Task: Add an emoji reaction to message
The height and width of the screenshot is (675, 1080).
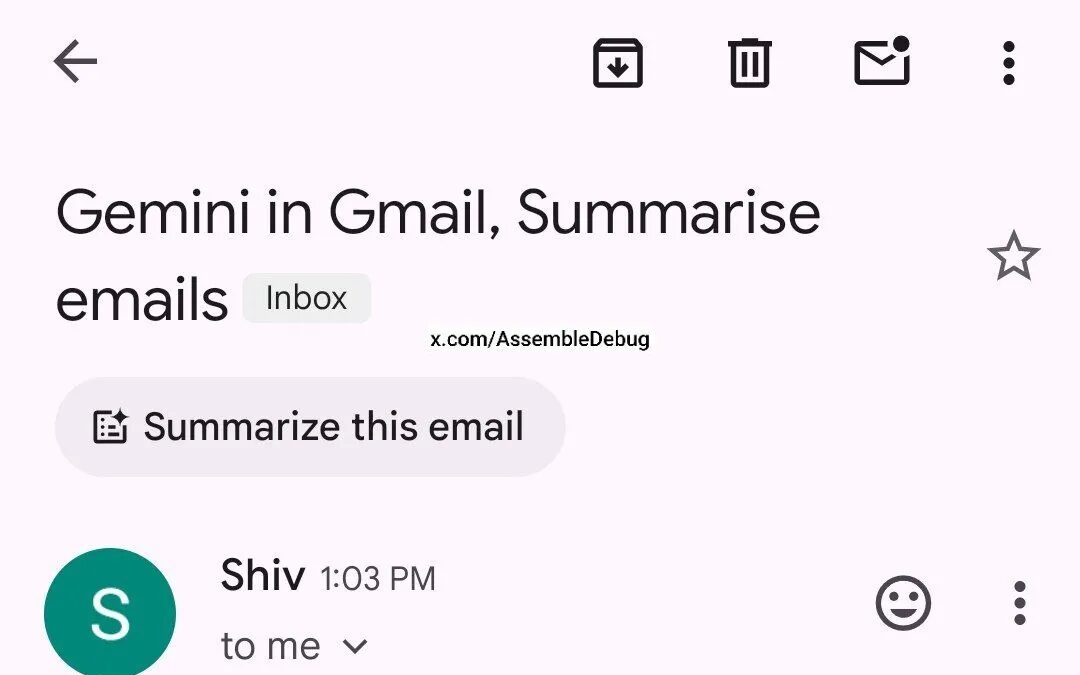Action: (x=903, y=603)
